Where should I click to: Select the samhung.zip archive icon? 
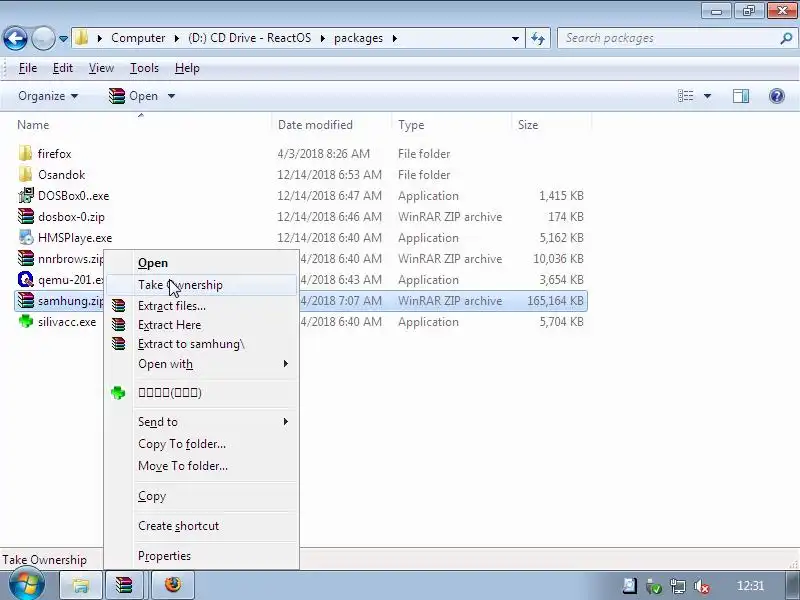[x=26, y=301]
